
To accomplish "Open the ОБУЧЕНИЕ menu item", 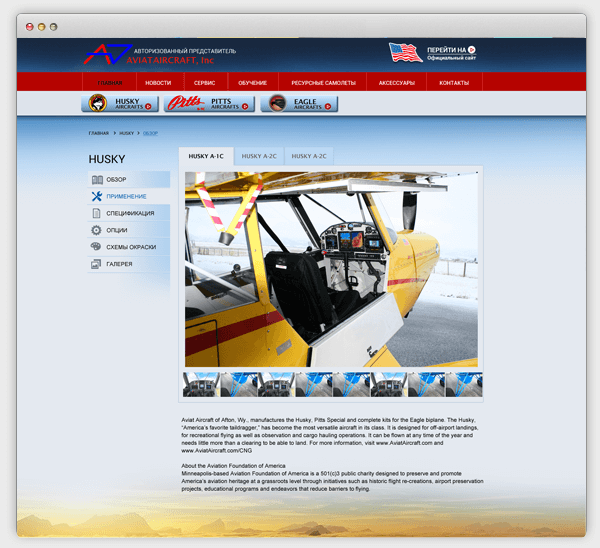I will [x=253, y=83].
